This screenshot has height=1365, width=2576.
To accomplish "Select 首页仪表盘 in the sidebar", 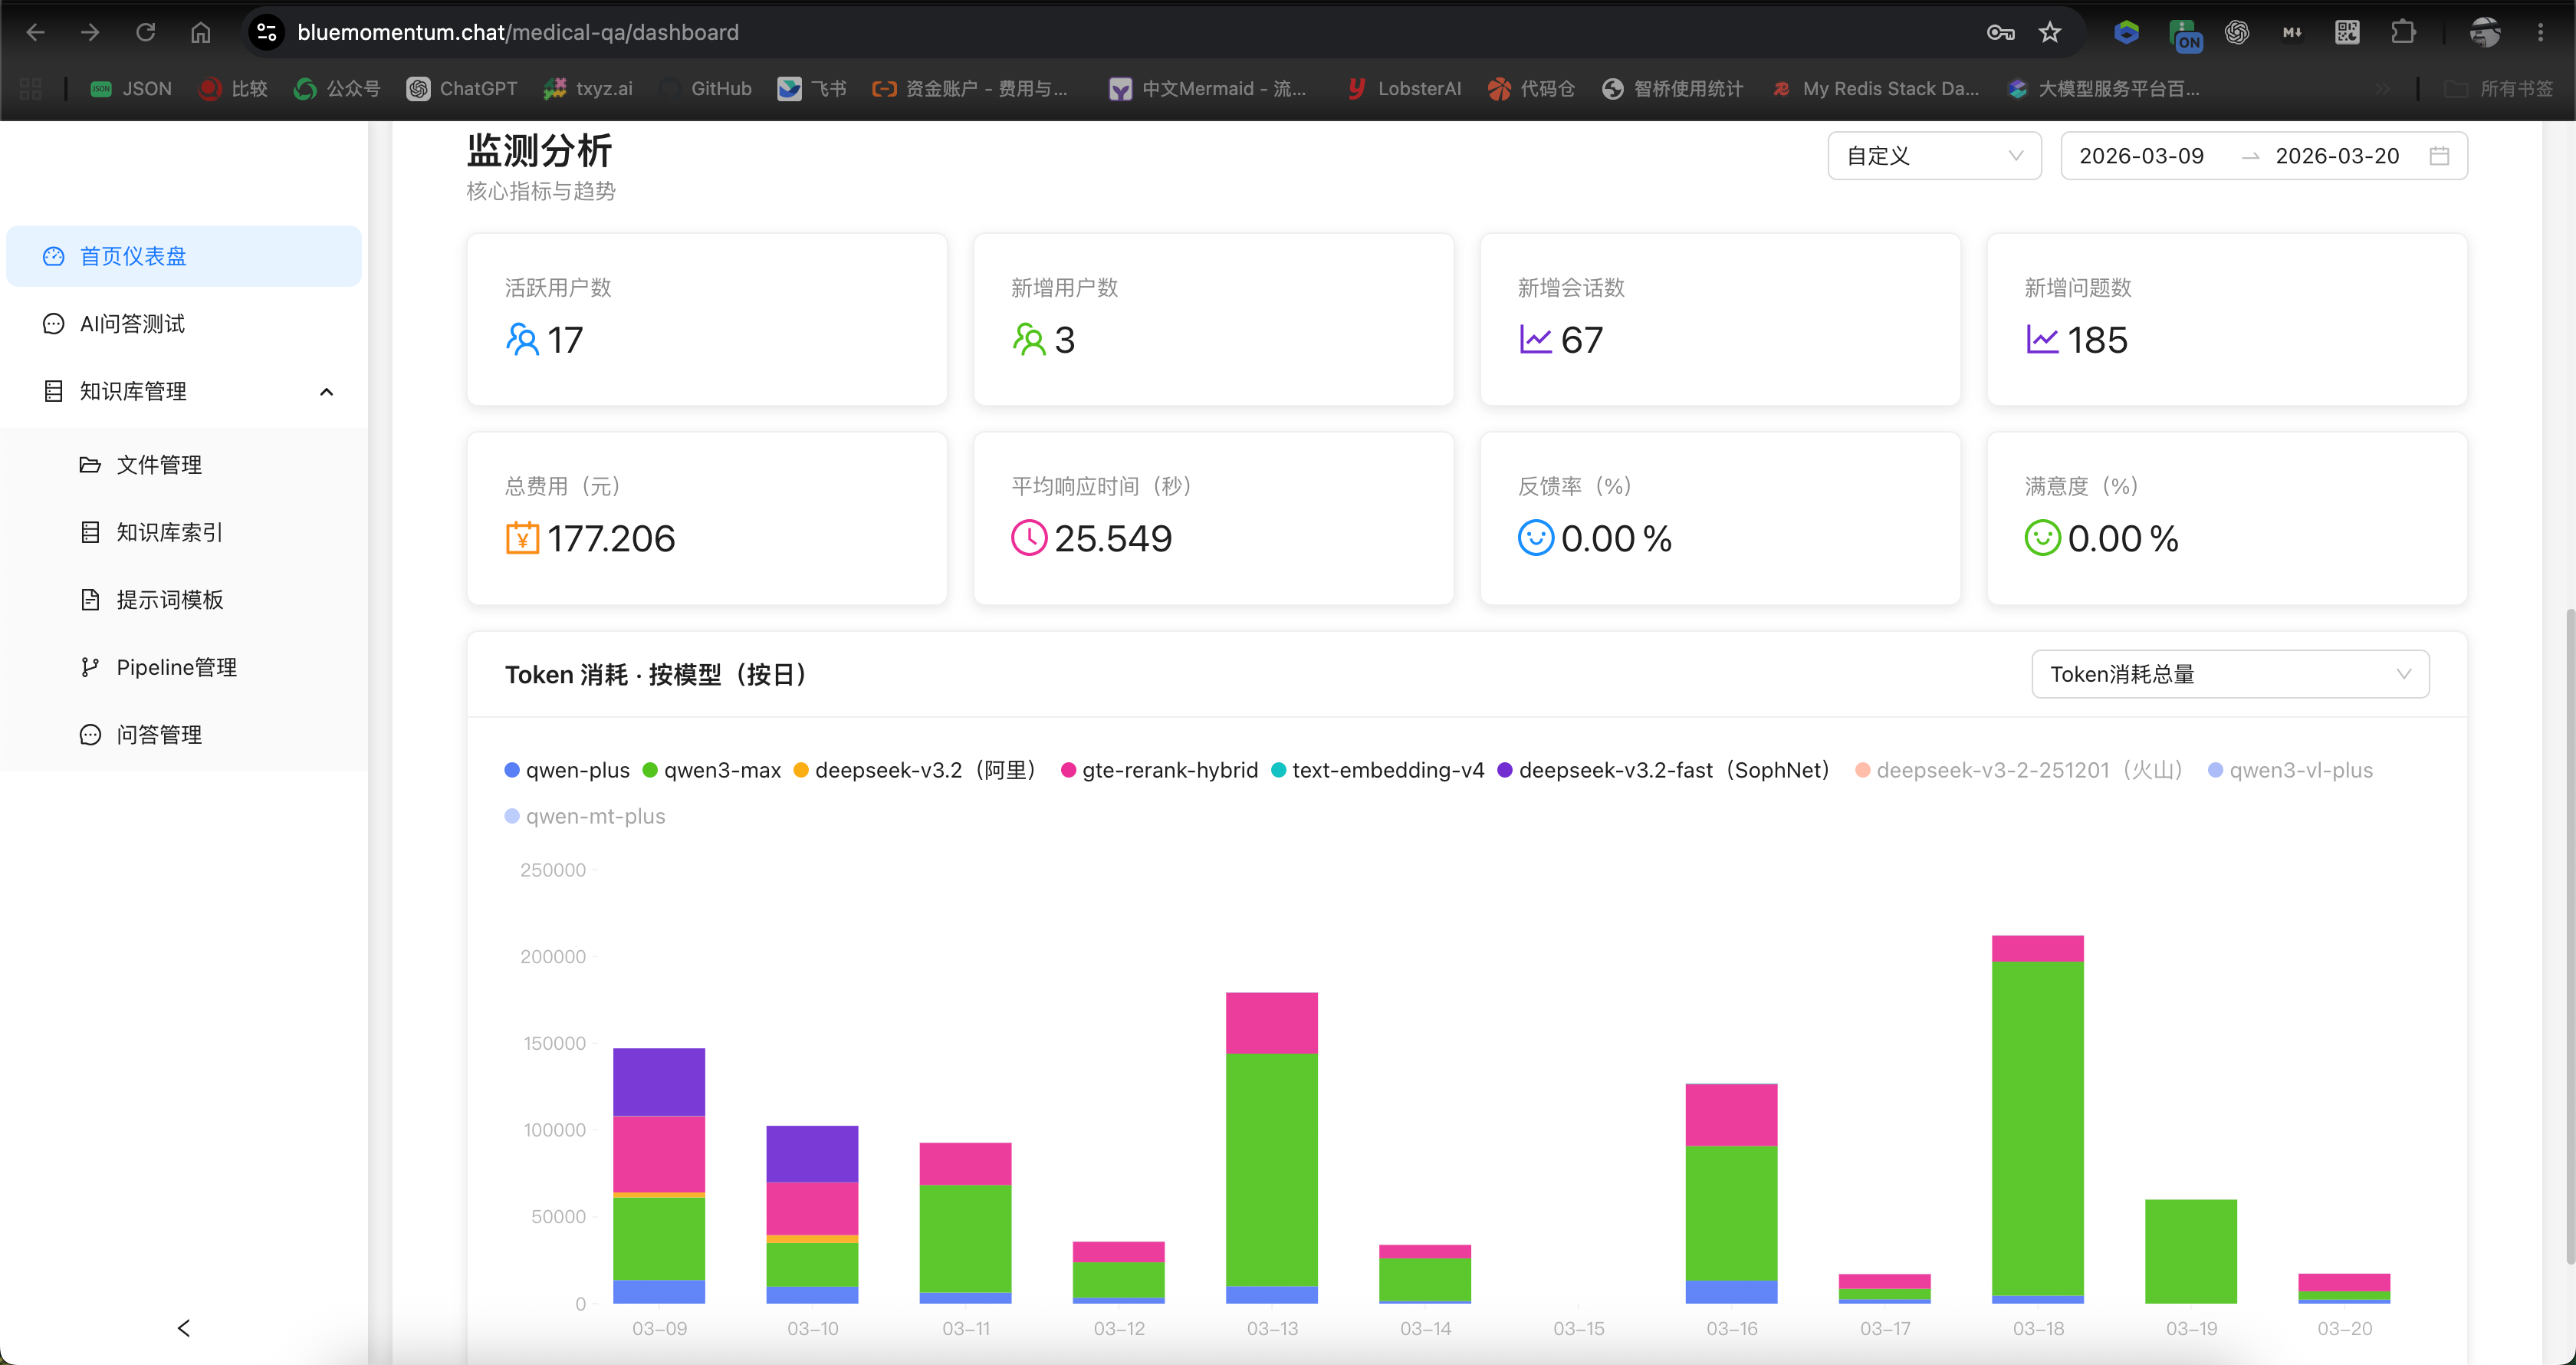I will pyautogui.click(x=183, y=256).
